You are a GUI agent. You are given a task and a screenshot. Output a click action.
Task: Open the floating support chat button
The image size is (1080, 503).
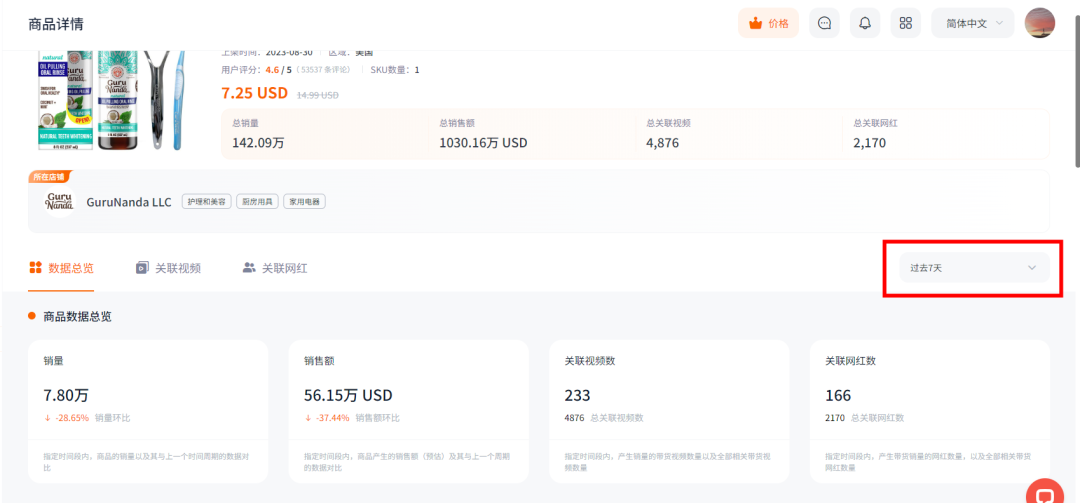tap(1046, 495)
